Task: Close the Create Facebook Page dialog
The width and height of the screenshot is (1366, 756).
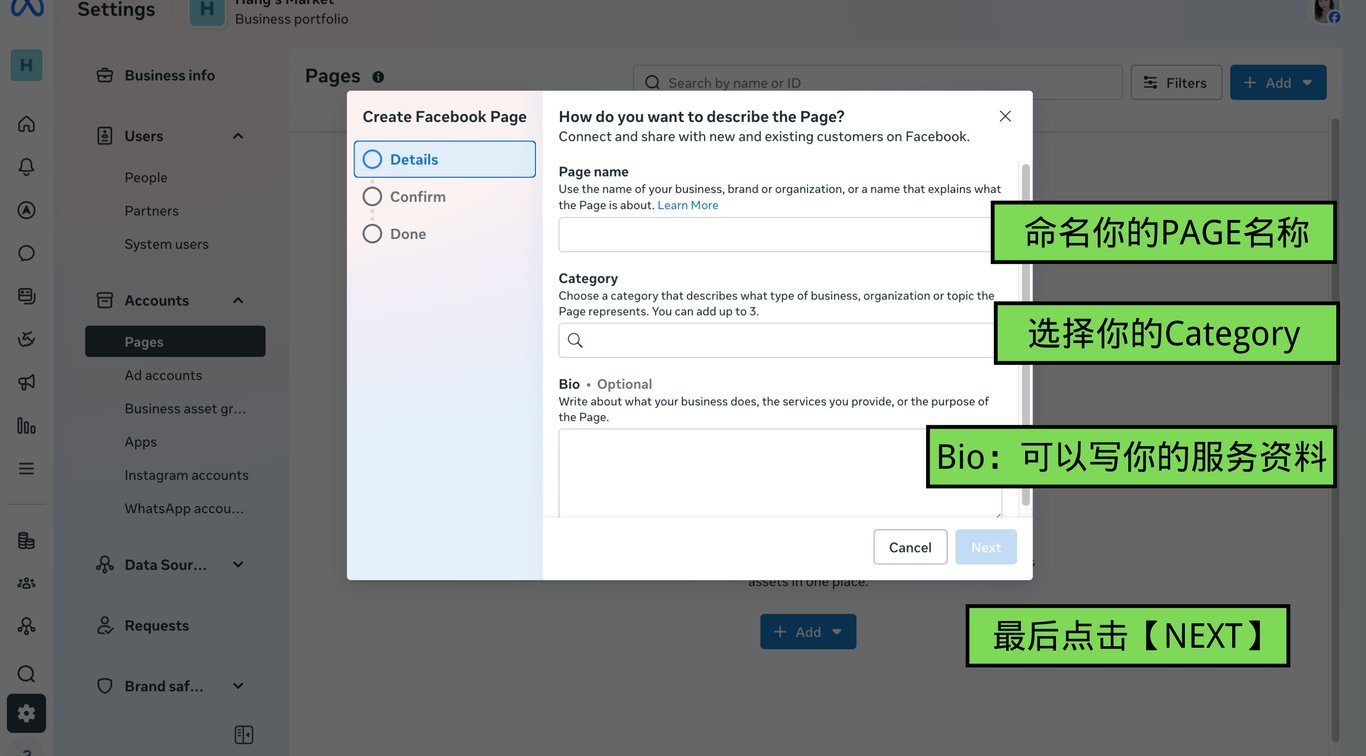Action: (1005, 116)
